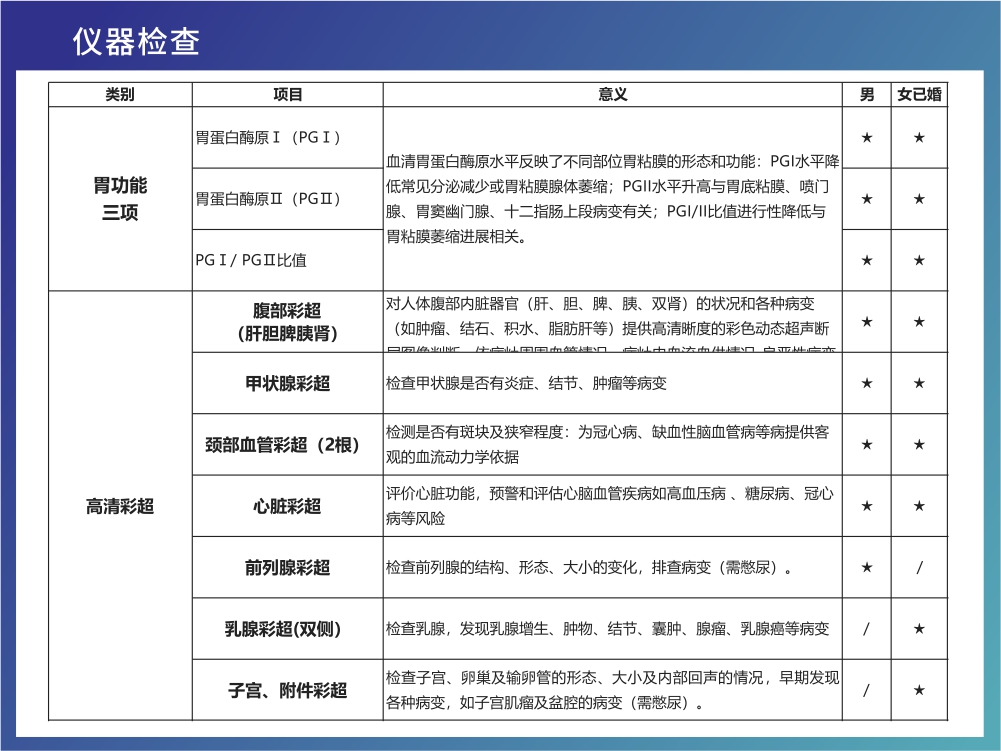Click 检测是否有斑块及狭窄程度 description text
The image size is (1001, 751).
[x=607, y=444]
